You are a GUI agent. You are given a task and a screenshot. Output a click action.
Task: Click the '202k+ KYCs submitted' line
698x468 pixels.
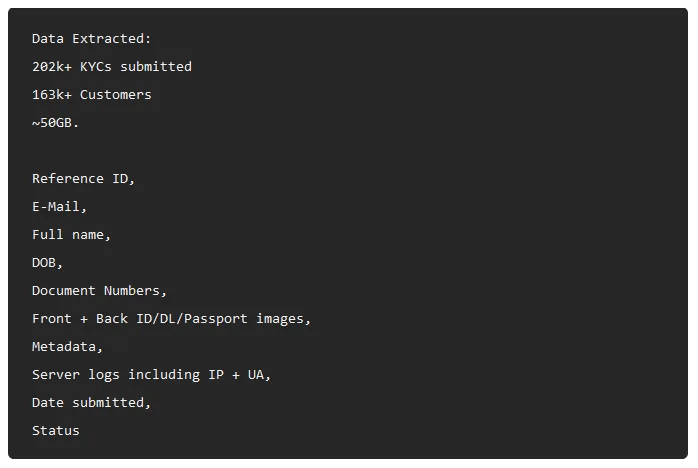tap(112, 67)
